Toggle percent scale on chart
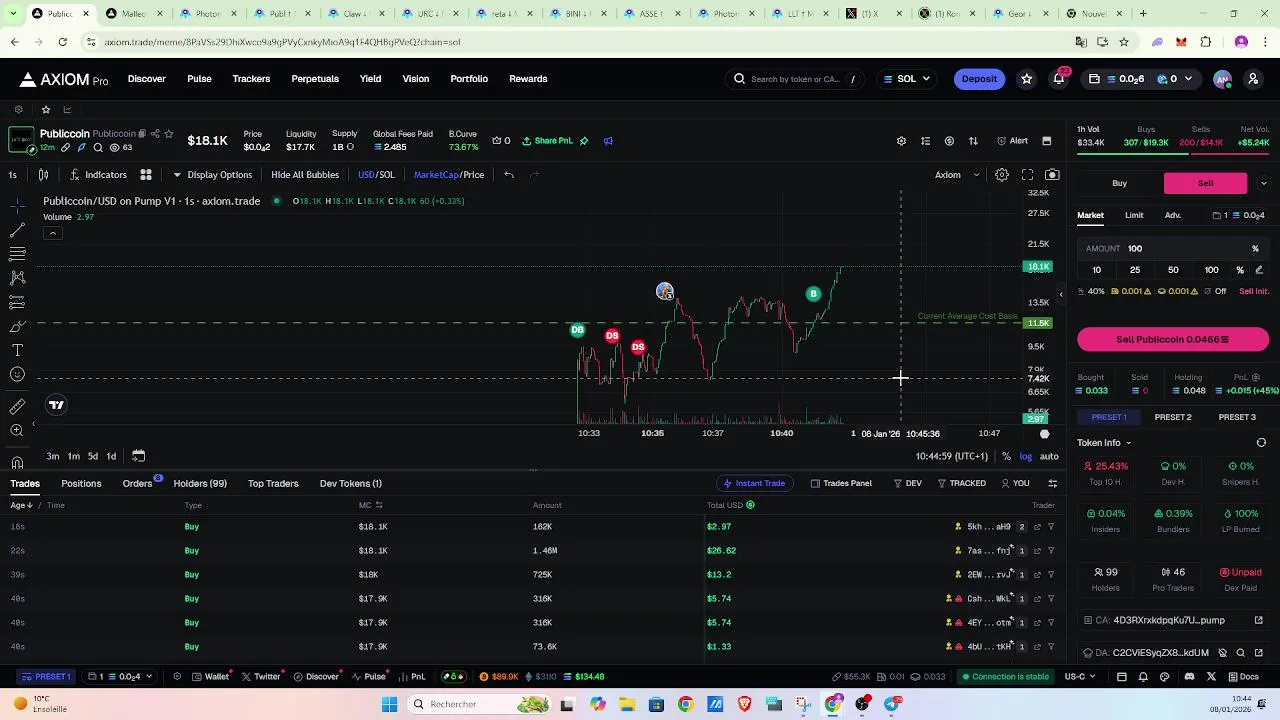The height and width of the screenshot is (720, 1280). point(1006,456)
